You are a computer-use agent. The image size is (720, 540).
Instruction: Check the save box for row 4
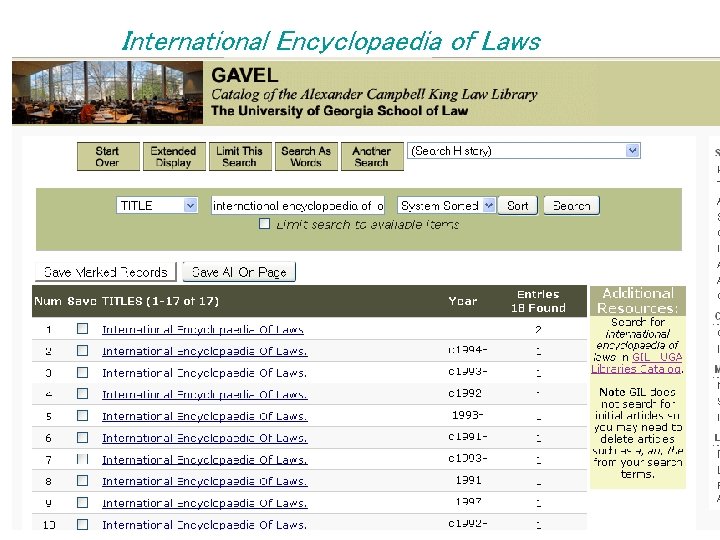coord(83,394)
